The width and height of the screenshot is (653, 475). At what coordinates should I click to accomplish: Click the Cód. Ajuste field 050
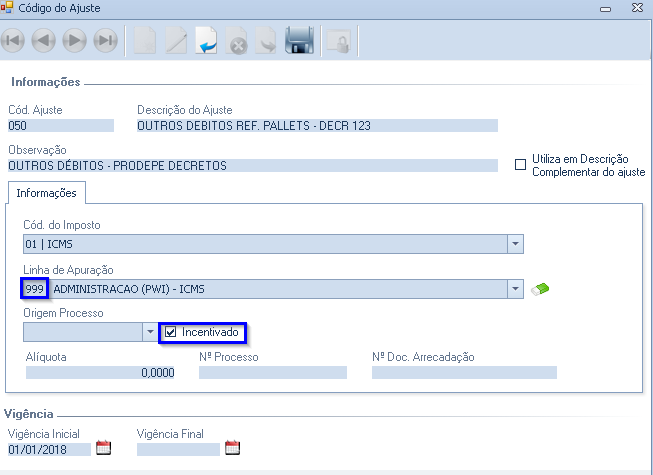coord(61,126)
